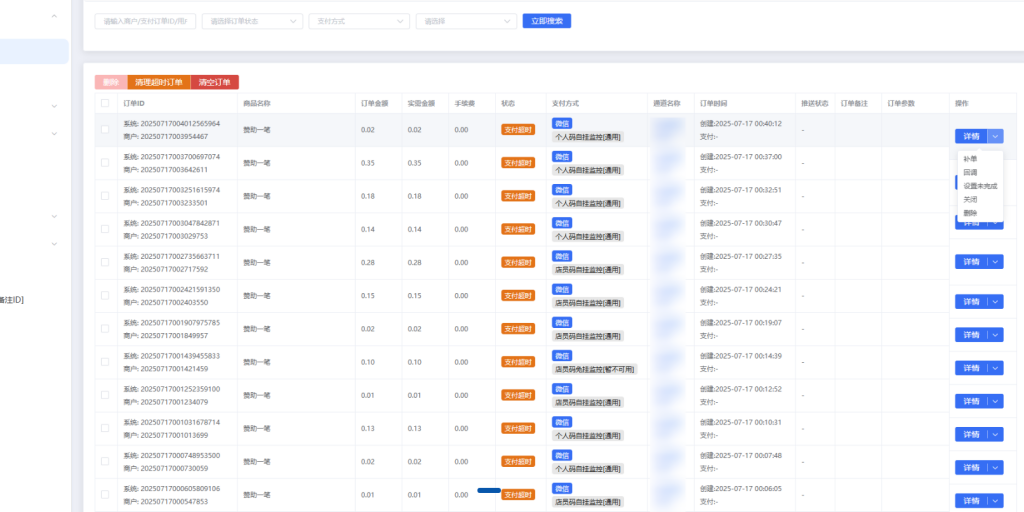The width and height of the screenshot is (1024, 512).
Task: Open the action arrow beside 详情 on the 00:12:52 order
Action: tap(994, 401)
